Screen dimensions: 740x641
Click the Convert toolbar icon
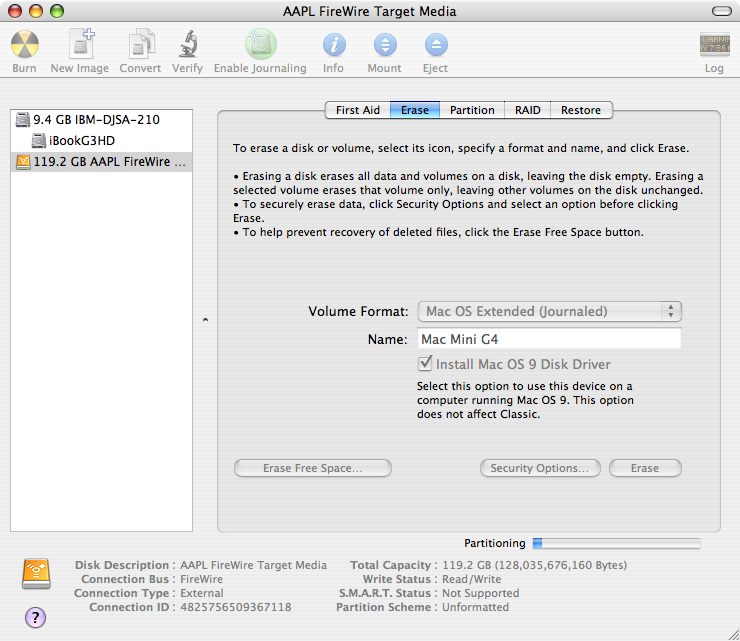141,44
